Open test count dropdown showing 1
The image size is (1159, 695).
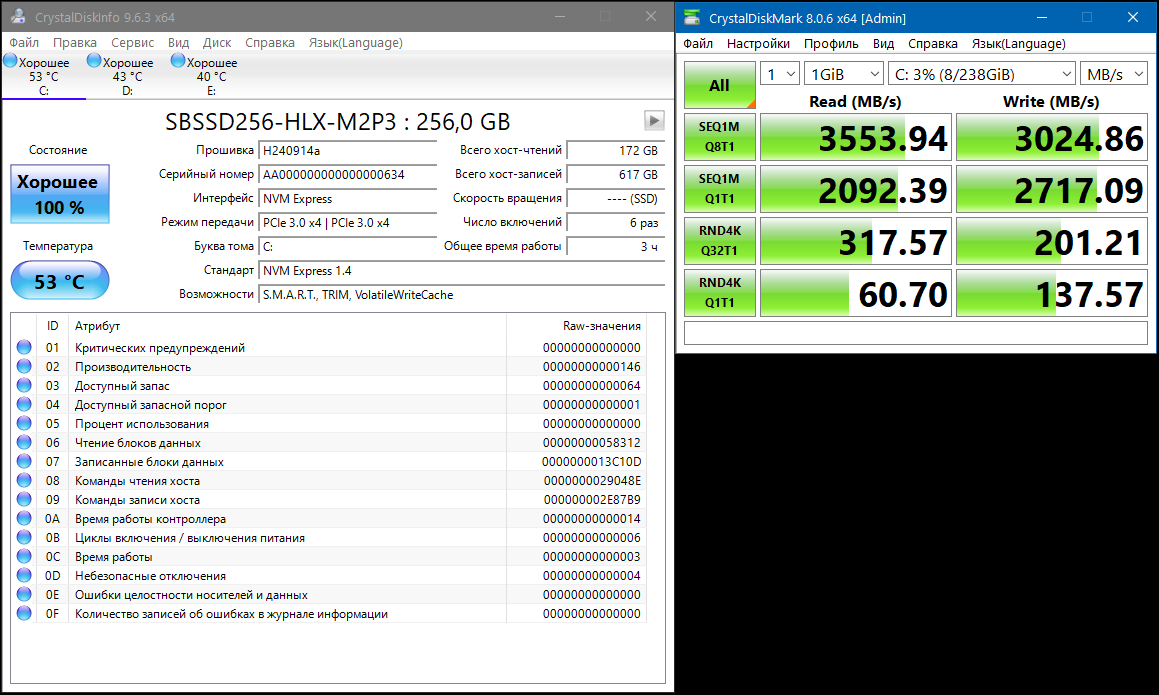coord(780,74)
